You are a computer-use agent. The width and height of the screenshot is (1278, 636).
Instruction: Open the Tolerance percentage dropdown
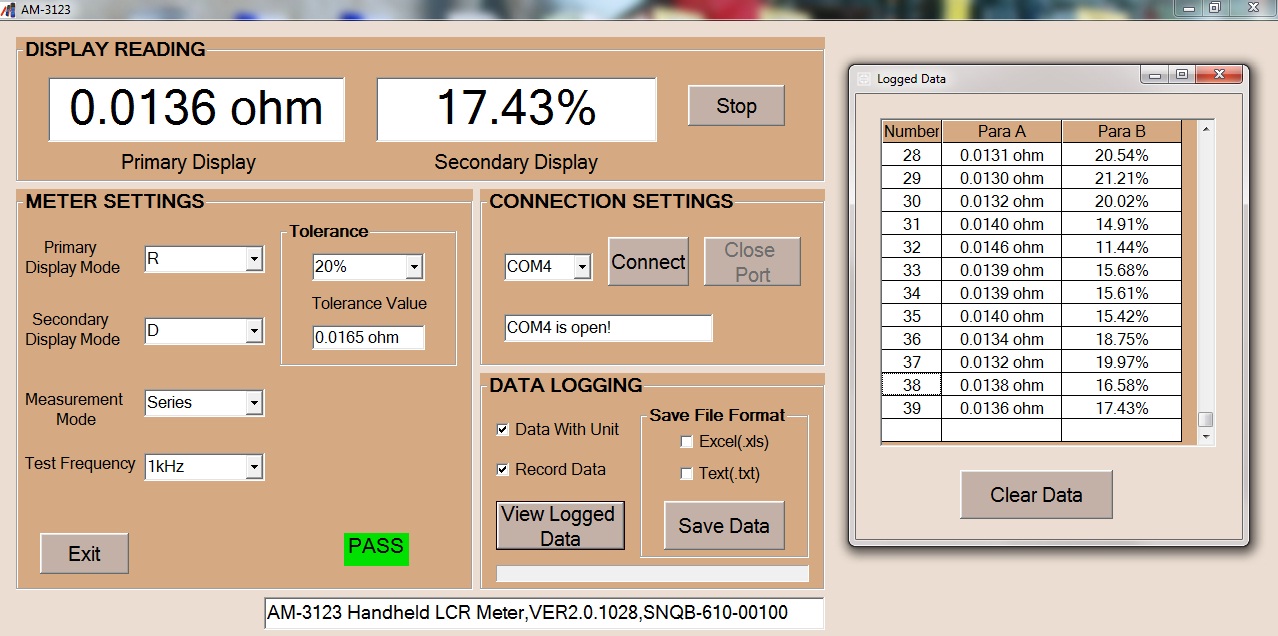414,267
